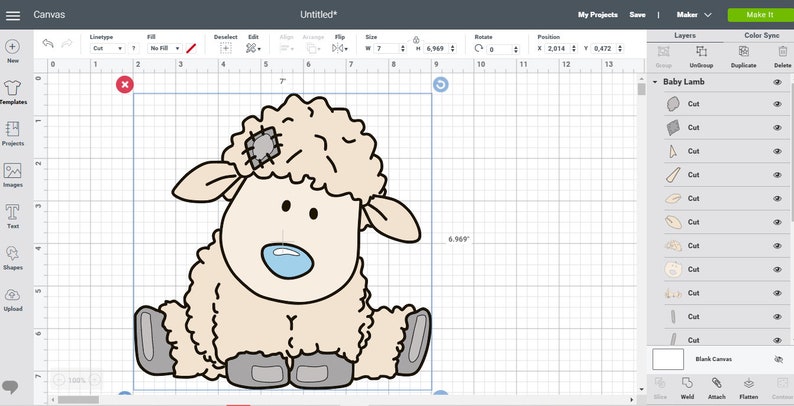Click Save in the header
Image resolution: width=794 pixels, height=406 pixels.
(x=637, y=15)
